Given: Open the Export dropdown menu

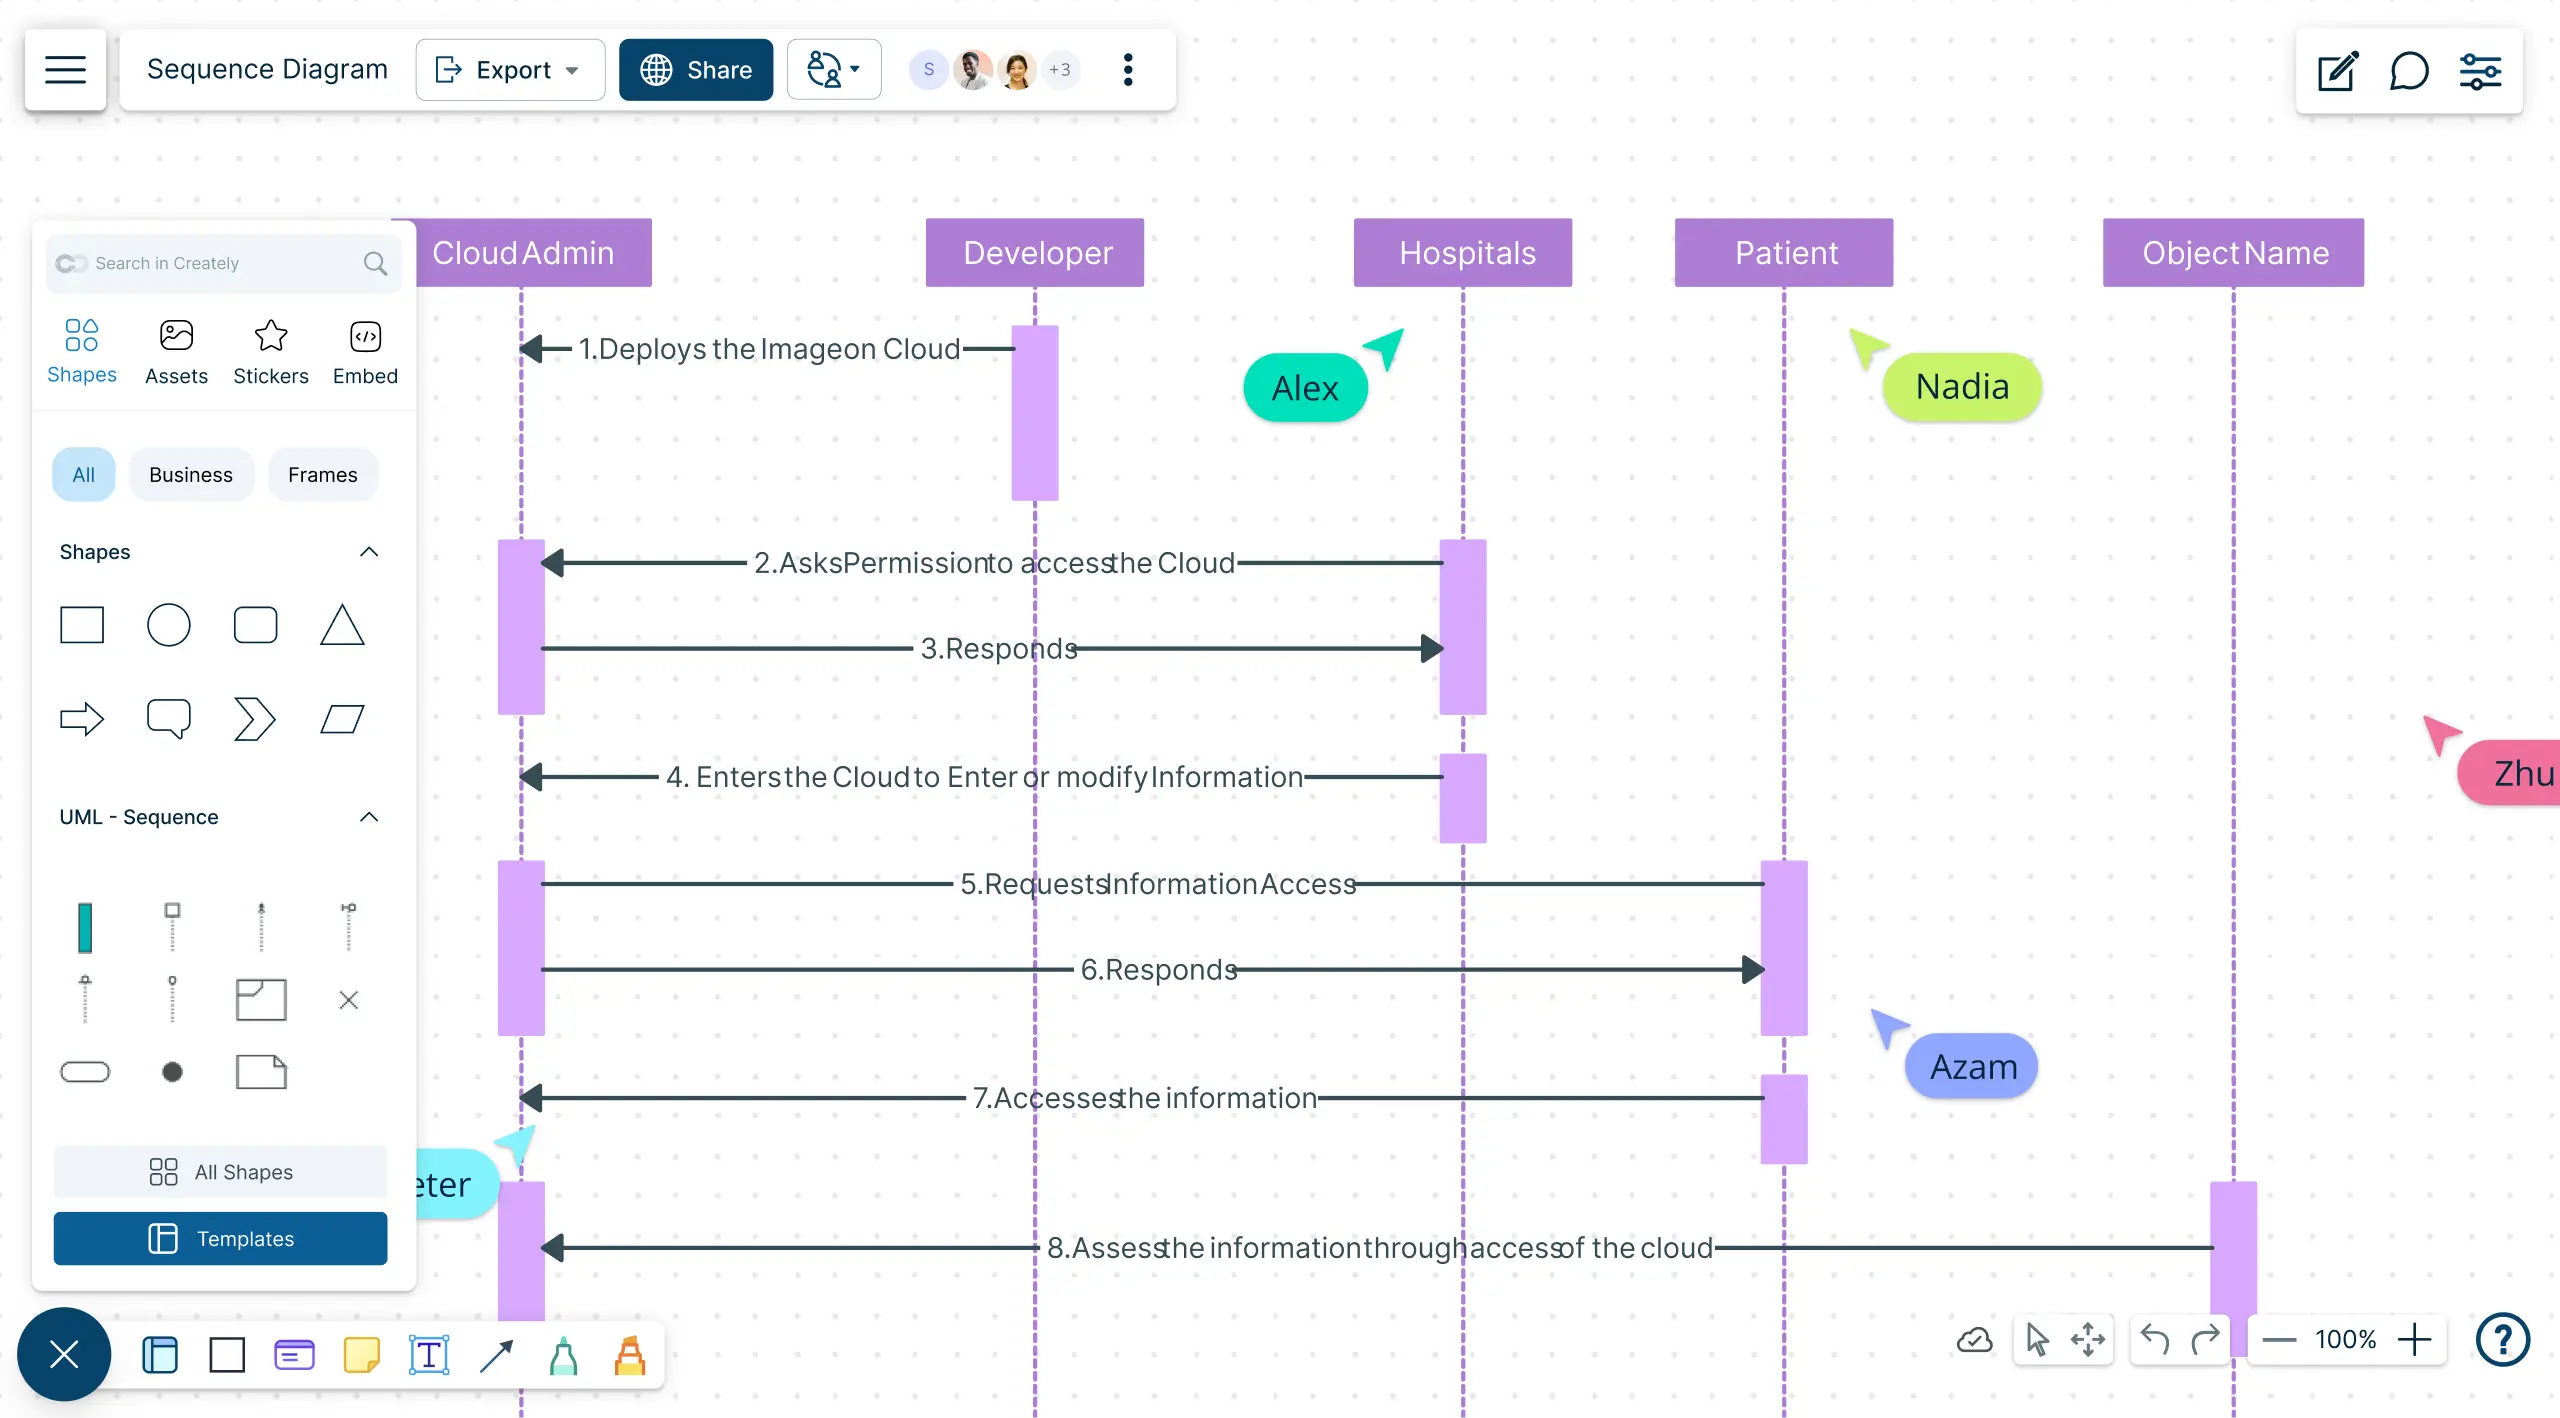Looking at the screenshot, I should [x=510, y=70].
